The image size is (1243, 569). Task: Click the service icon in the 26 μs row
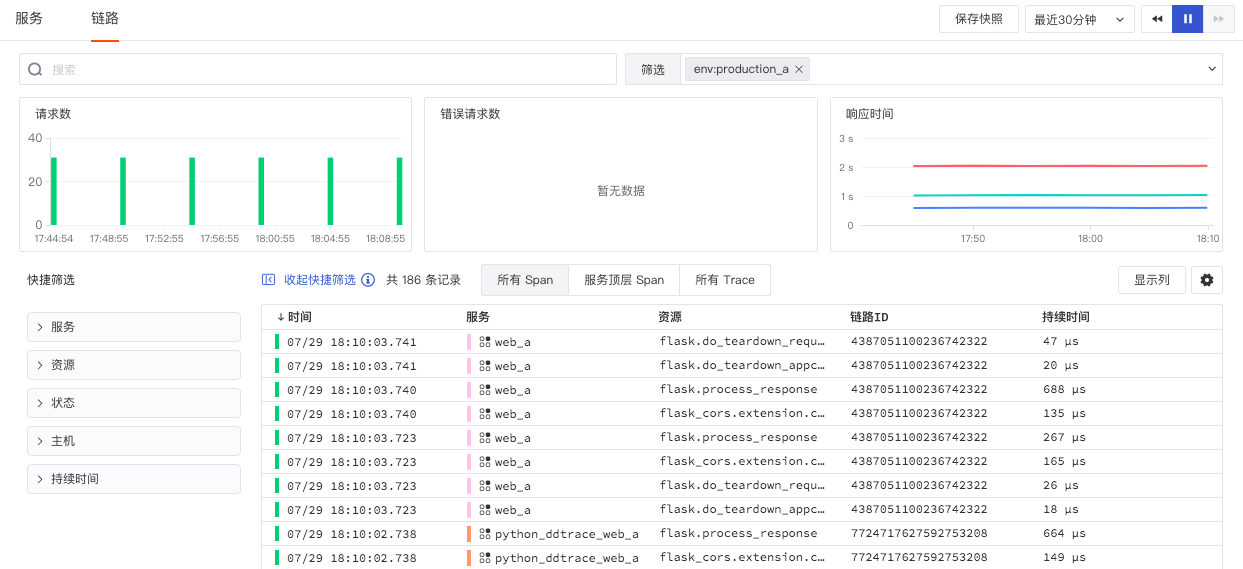pyautogui.click(x=485, y=486)
